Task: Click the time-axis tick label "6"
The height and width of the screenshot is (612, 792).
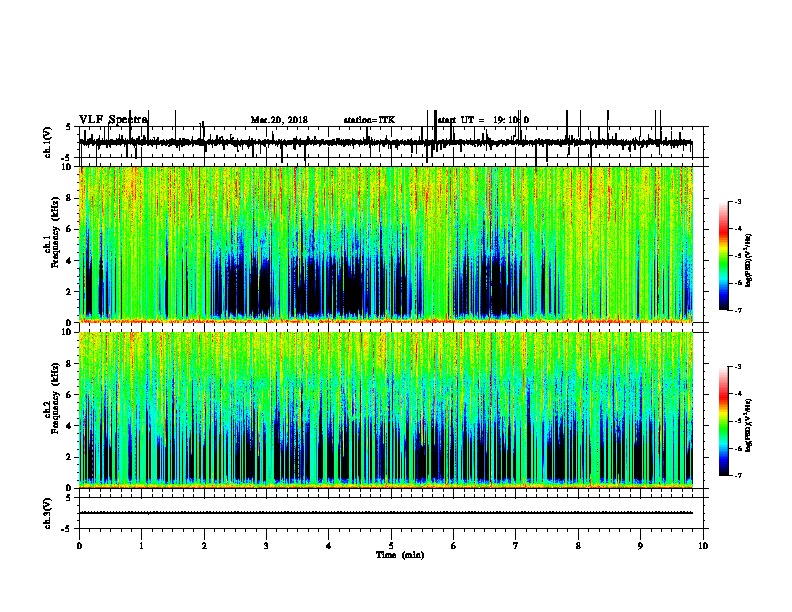Action: tap(454, 546)
